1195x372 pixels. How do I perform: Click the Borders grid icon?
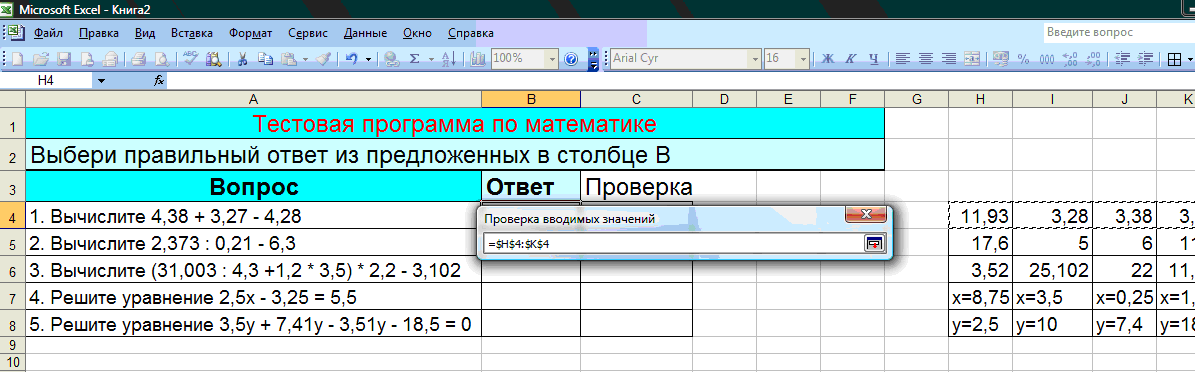pos(1174,59)
